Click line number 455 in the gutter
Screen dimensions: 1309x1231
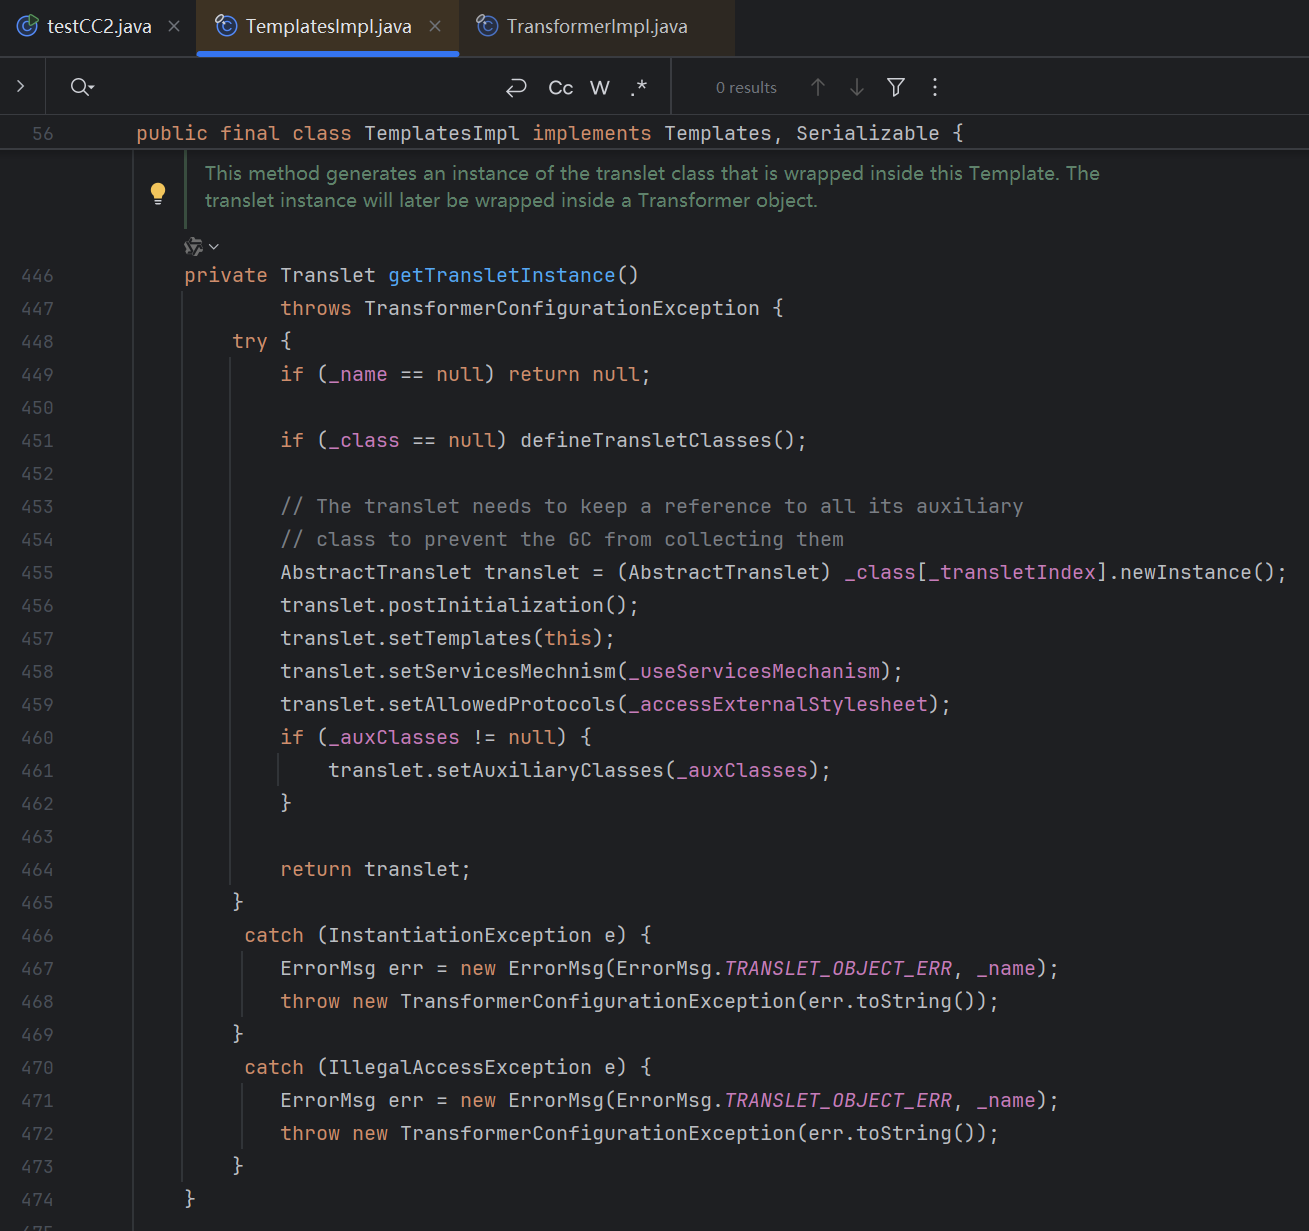pos(38,572)
